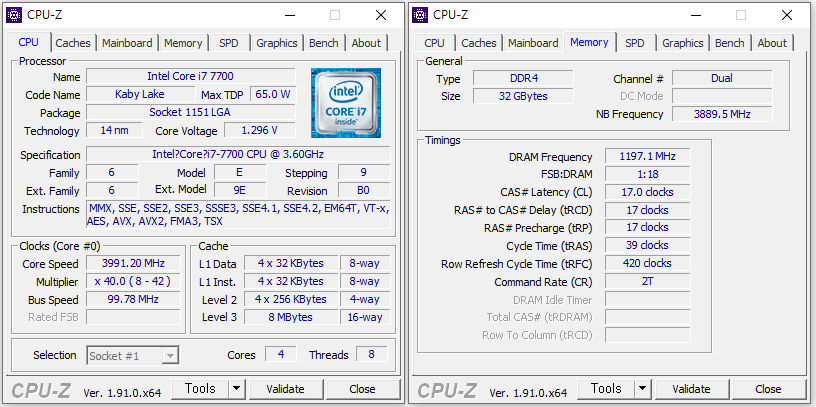Switch to CPU tab in right CPU-Z window
Image resolution: width=816 pixels, height=407 pixels.
pyautogui.click(x=434, y=43)
